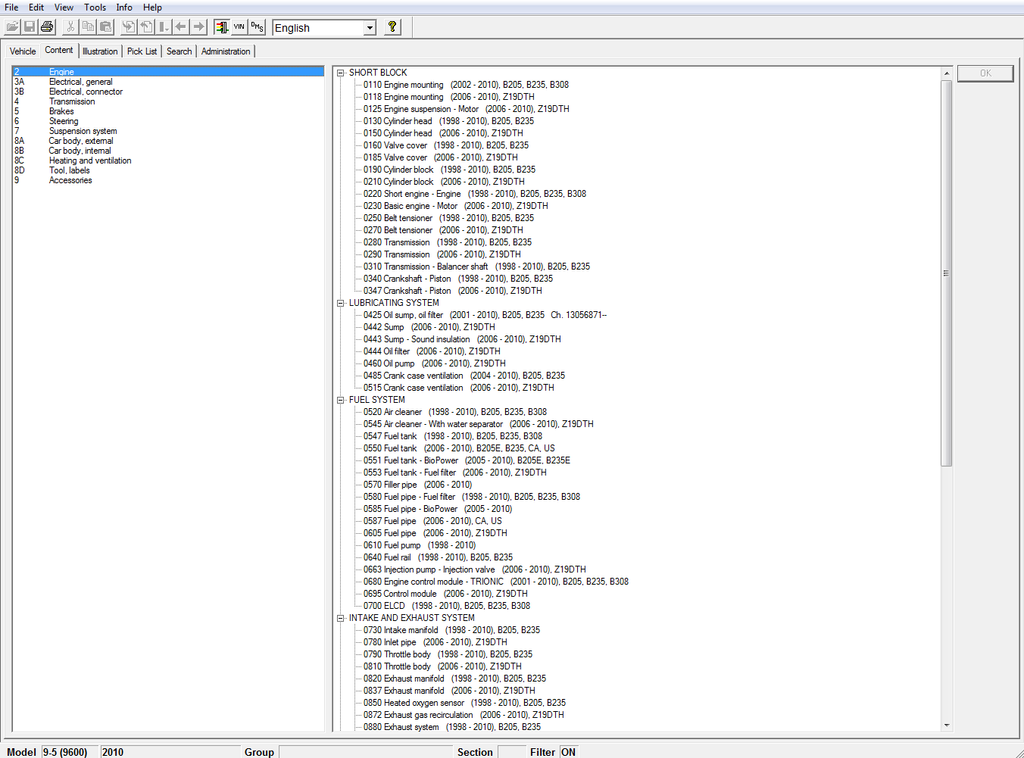Select Transmission group in left list
This screenshot has height=758, width=1024.
tap(72, 101)
